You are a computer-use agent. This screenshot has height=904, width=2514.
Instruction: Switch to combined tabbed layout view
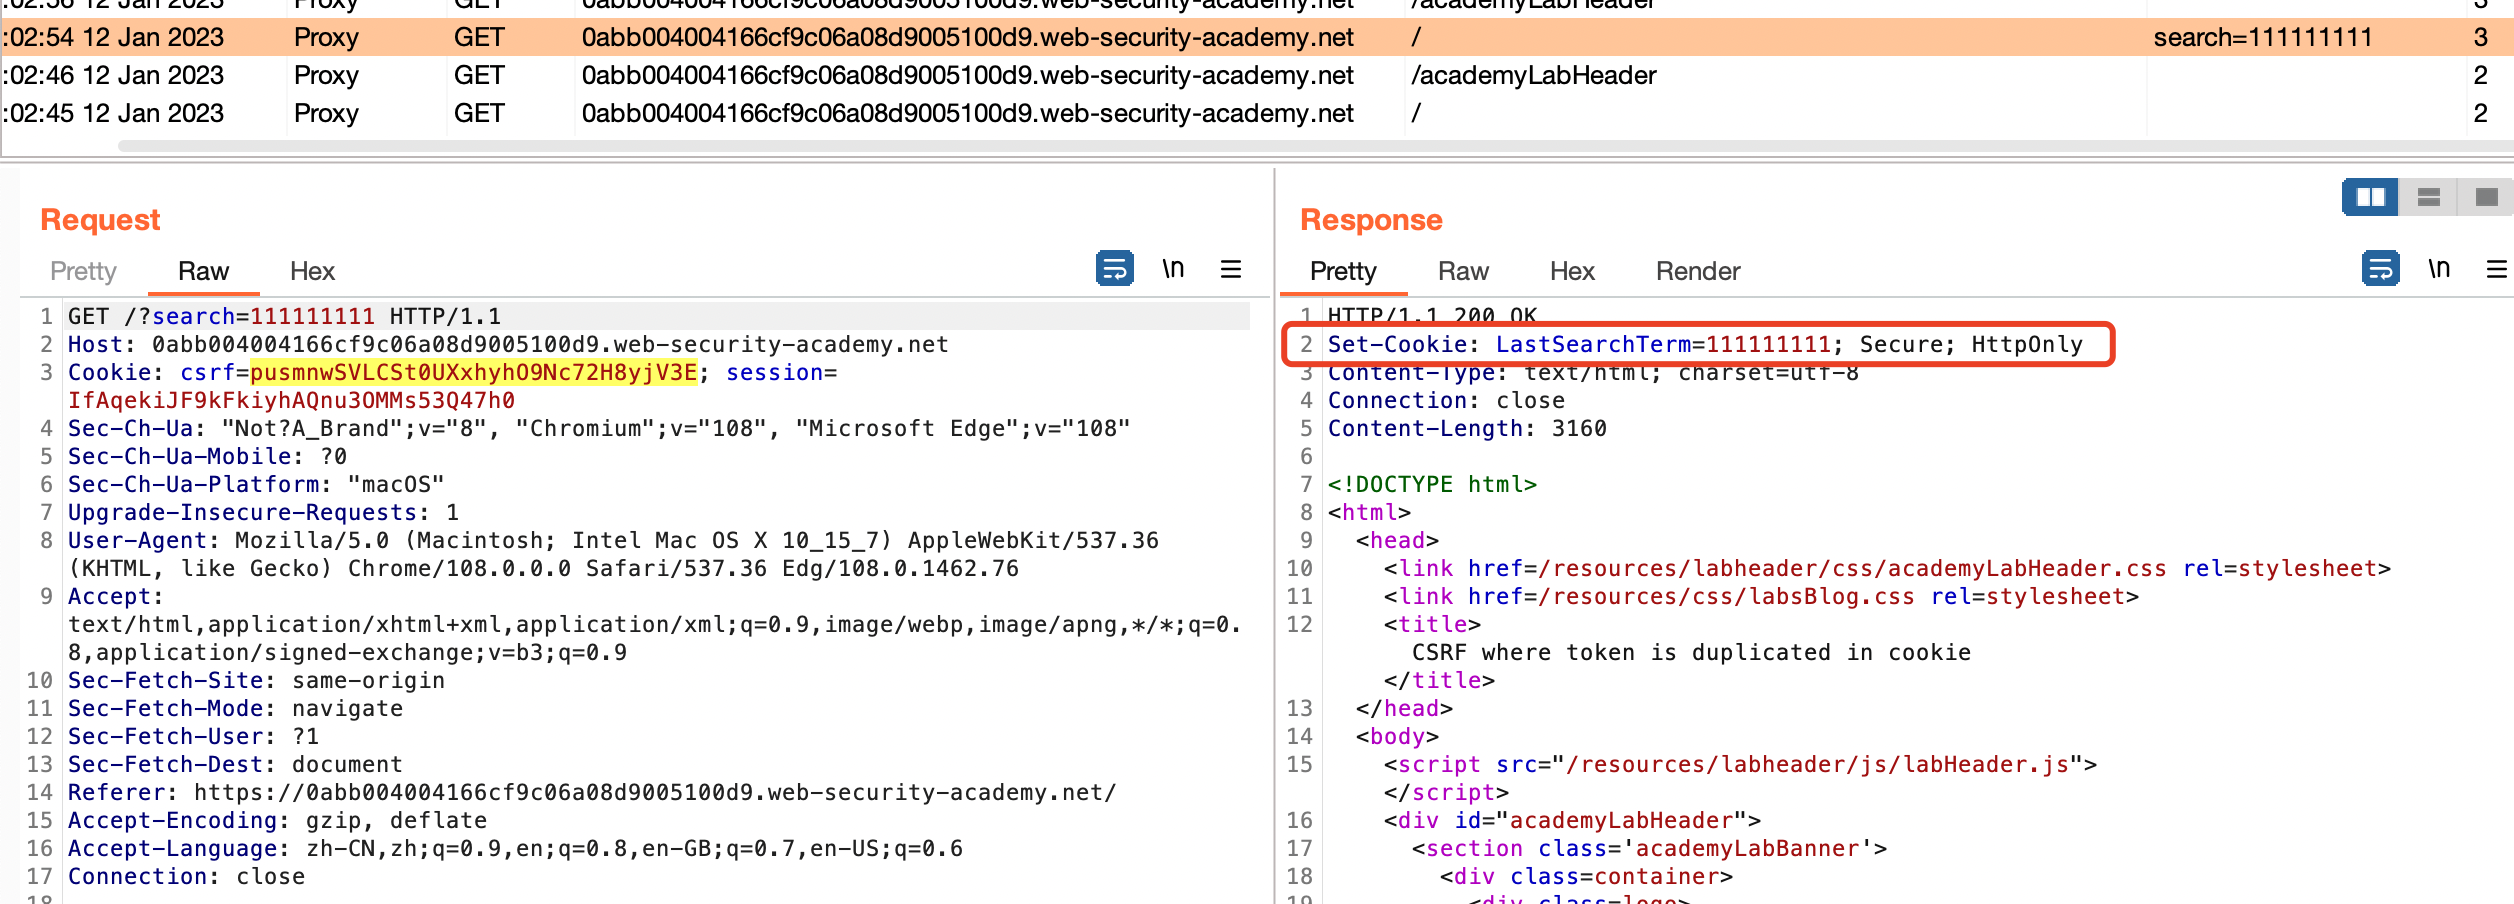2487,197
